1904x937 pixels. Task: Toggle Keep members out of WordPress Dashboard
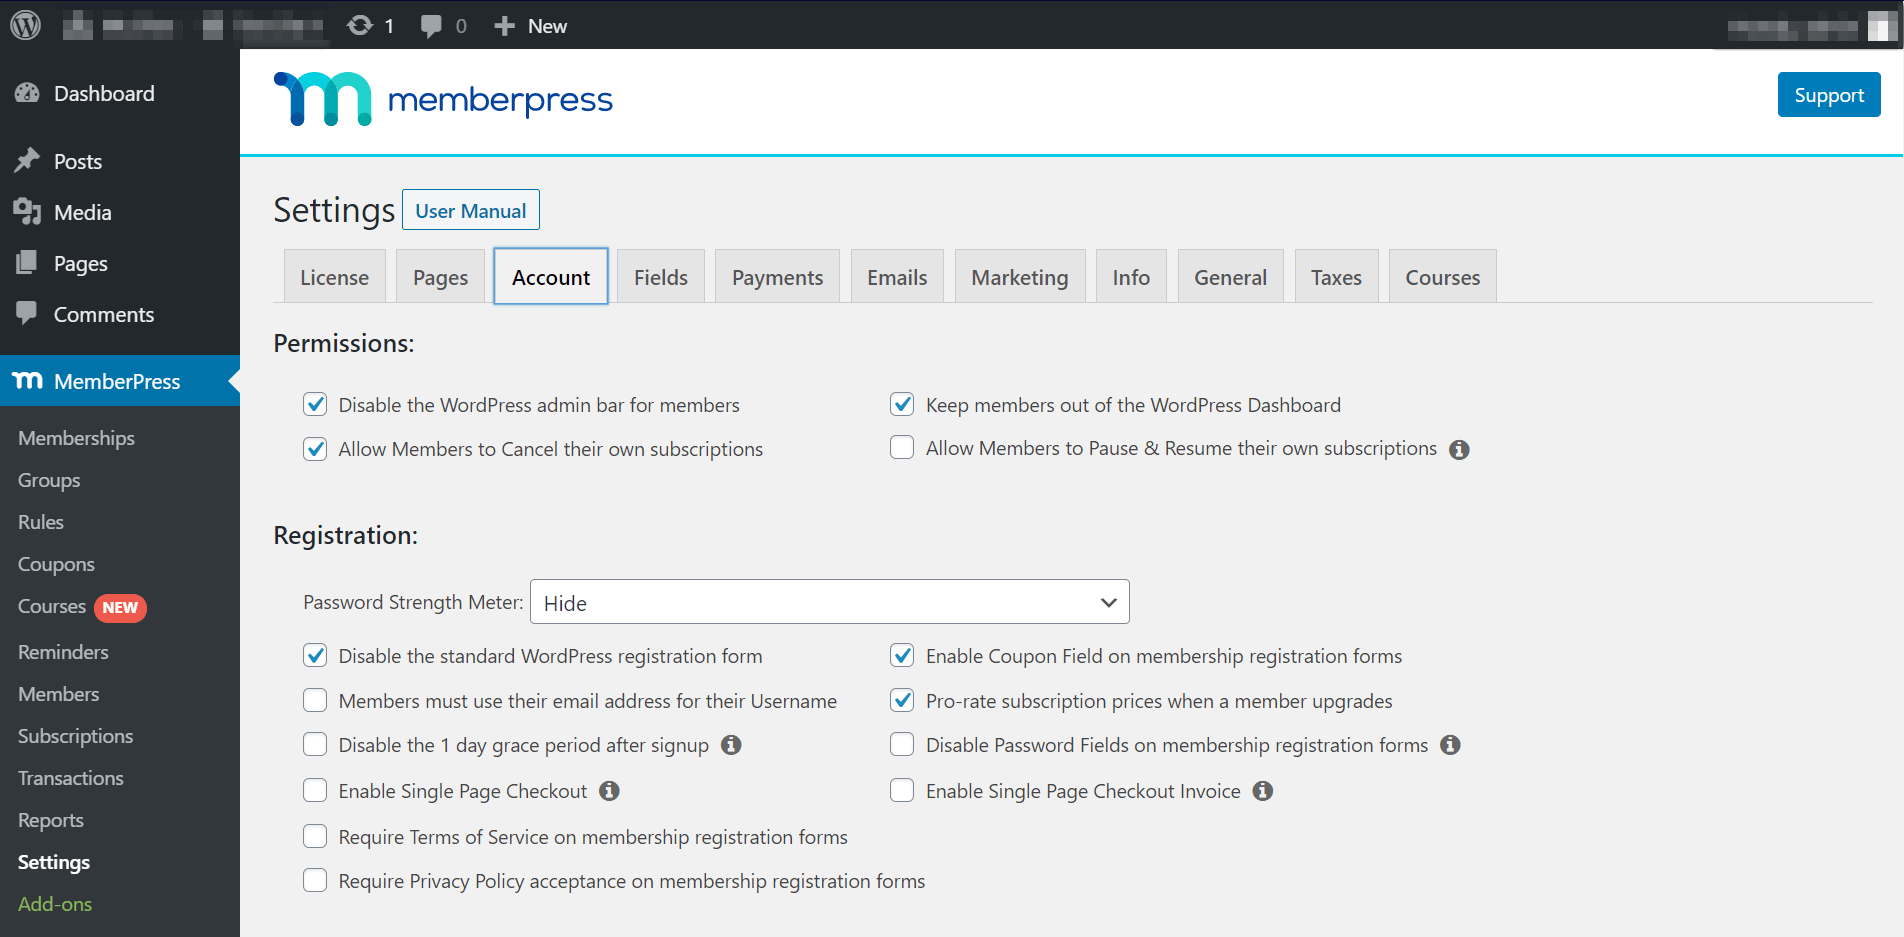pos(902,404)
